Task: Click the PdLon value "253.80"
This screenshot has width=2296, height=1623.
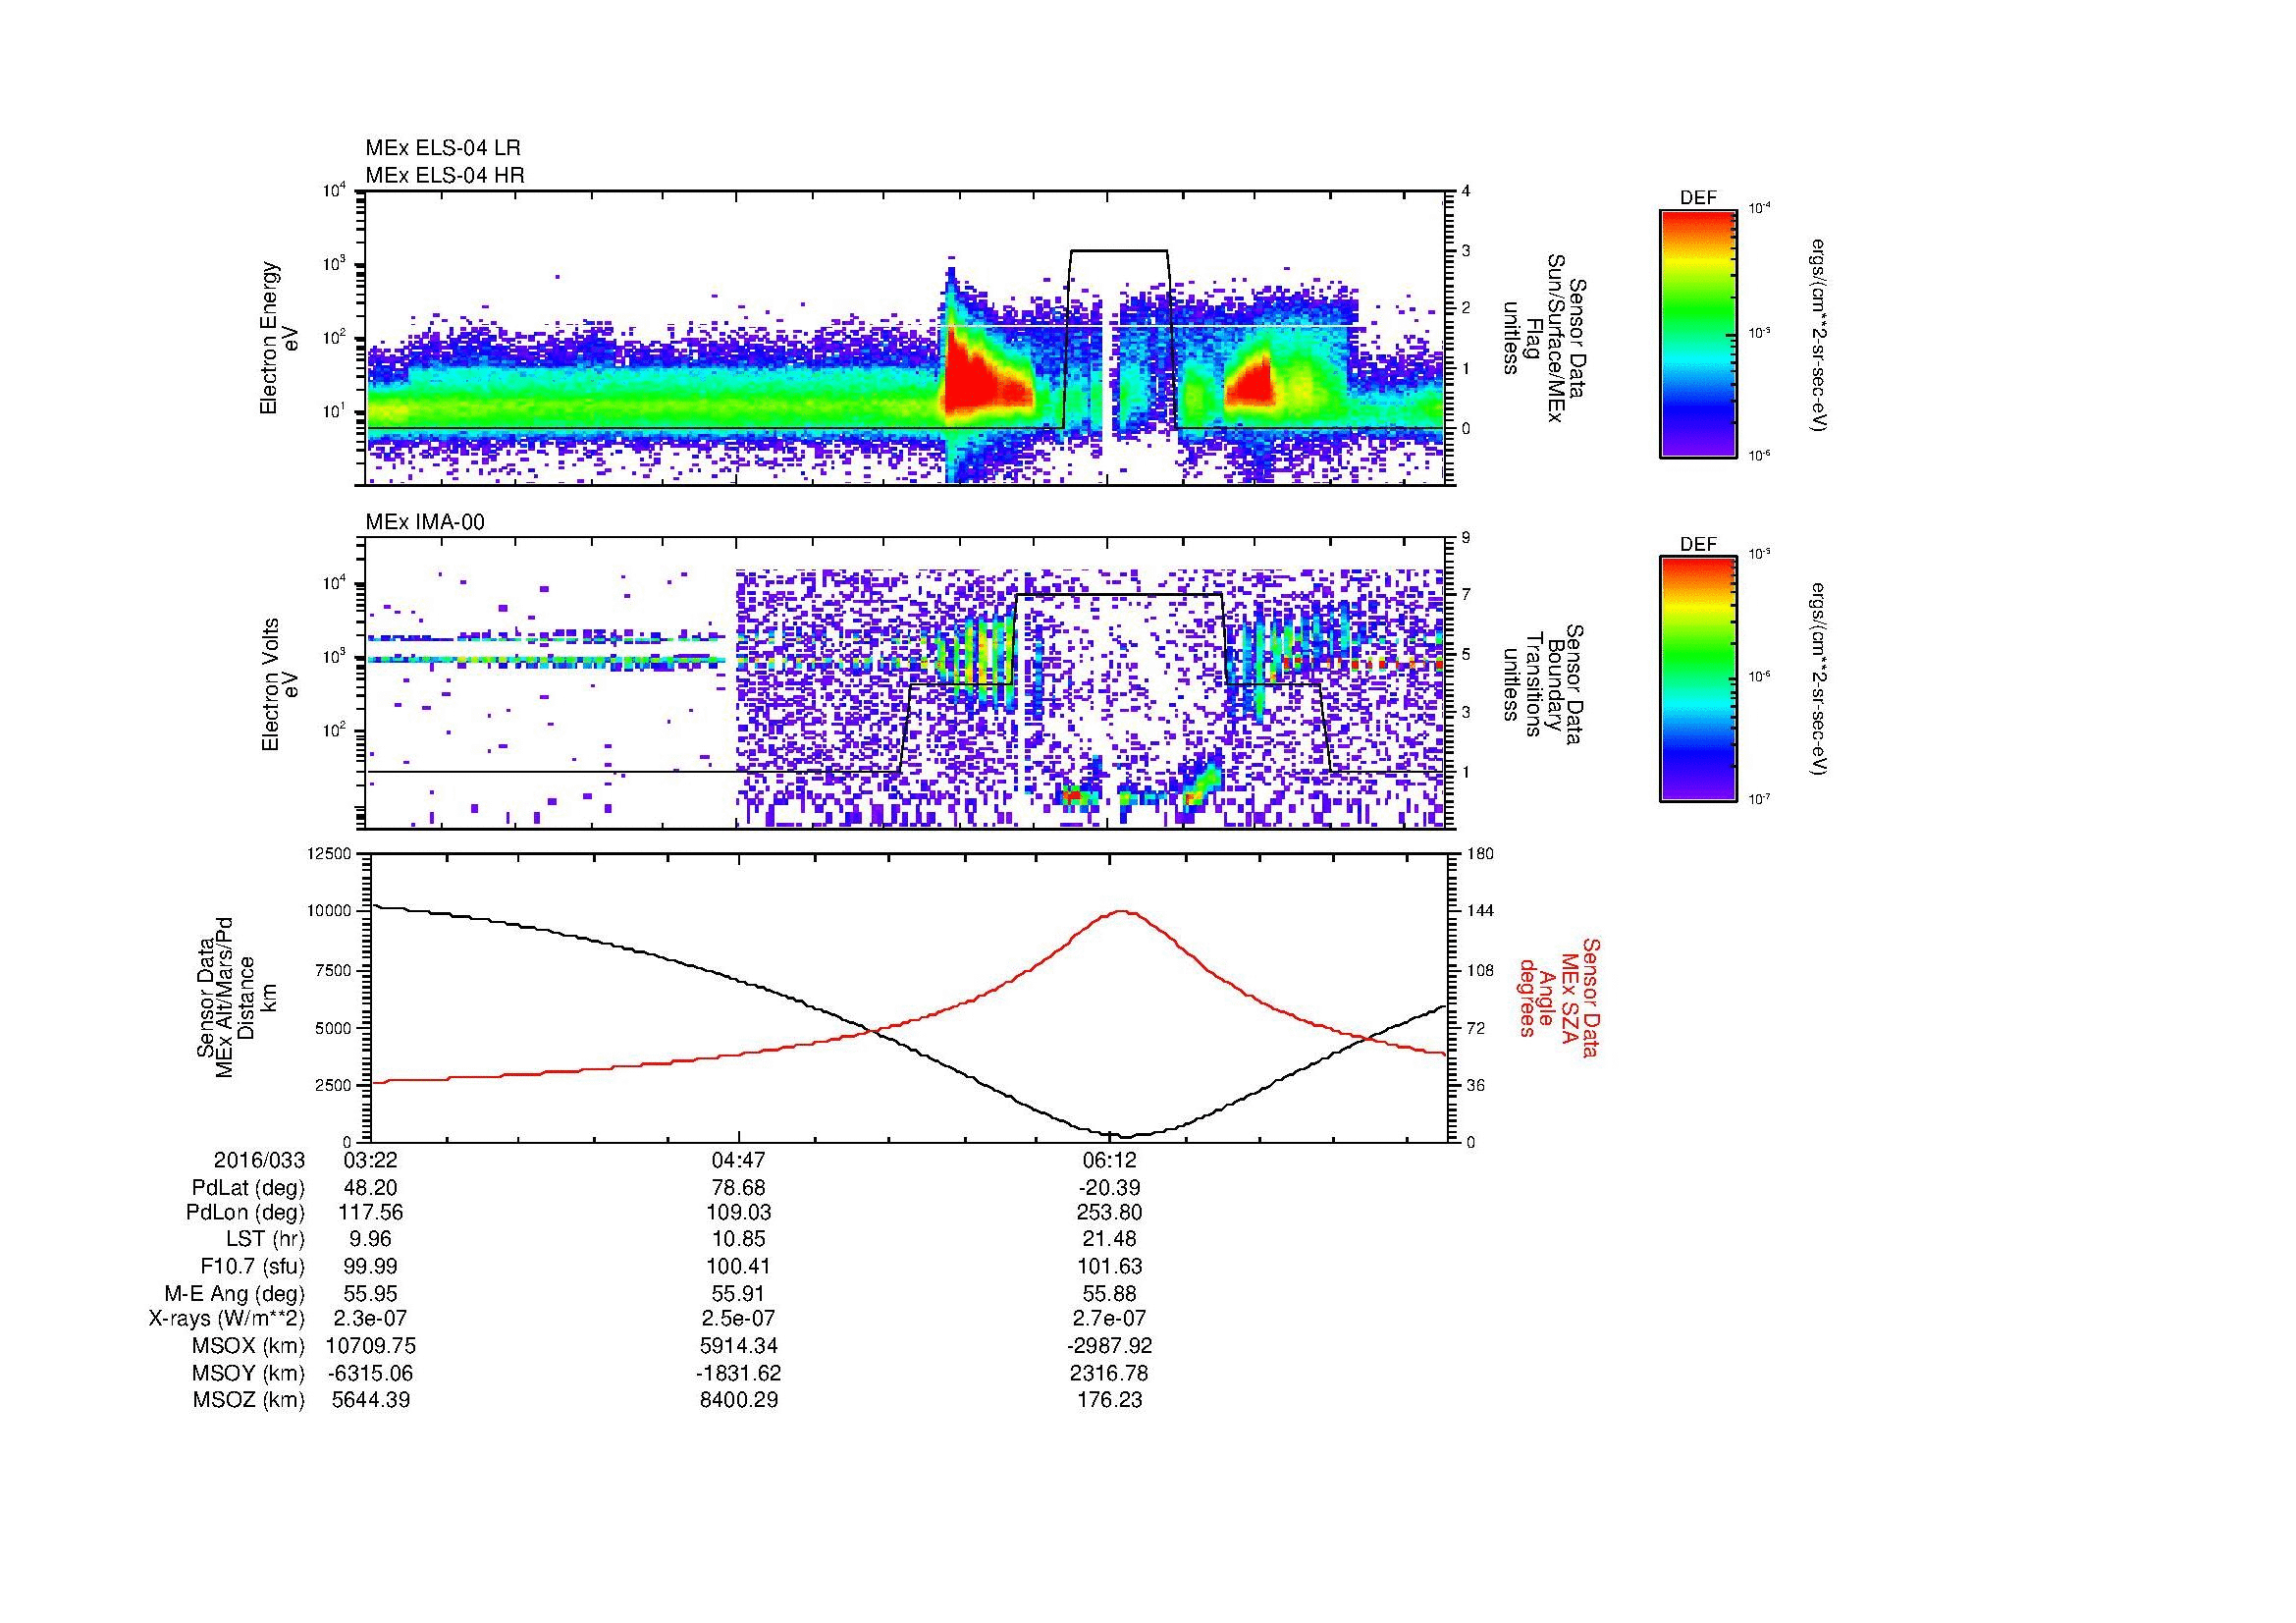Action: tap(1110, 1212)
